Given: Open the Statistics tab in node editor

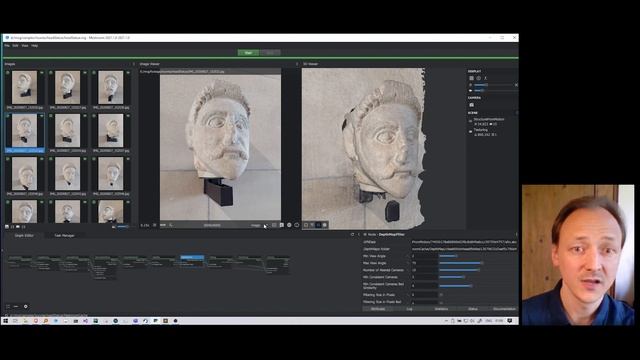Looking at the screenshot, I should [x=441, y=309].
